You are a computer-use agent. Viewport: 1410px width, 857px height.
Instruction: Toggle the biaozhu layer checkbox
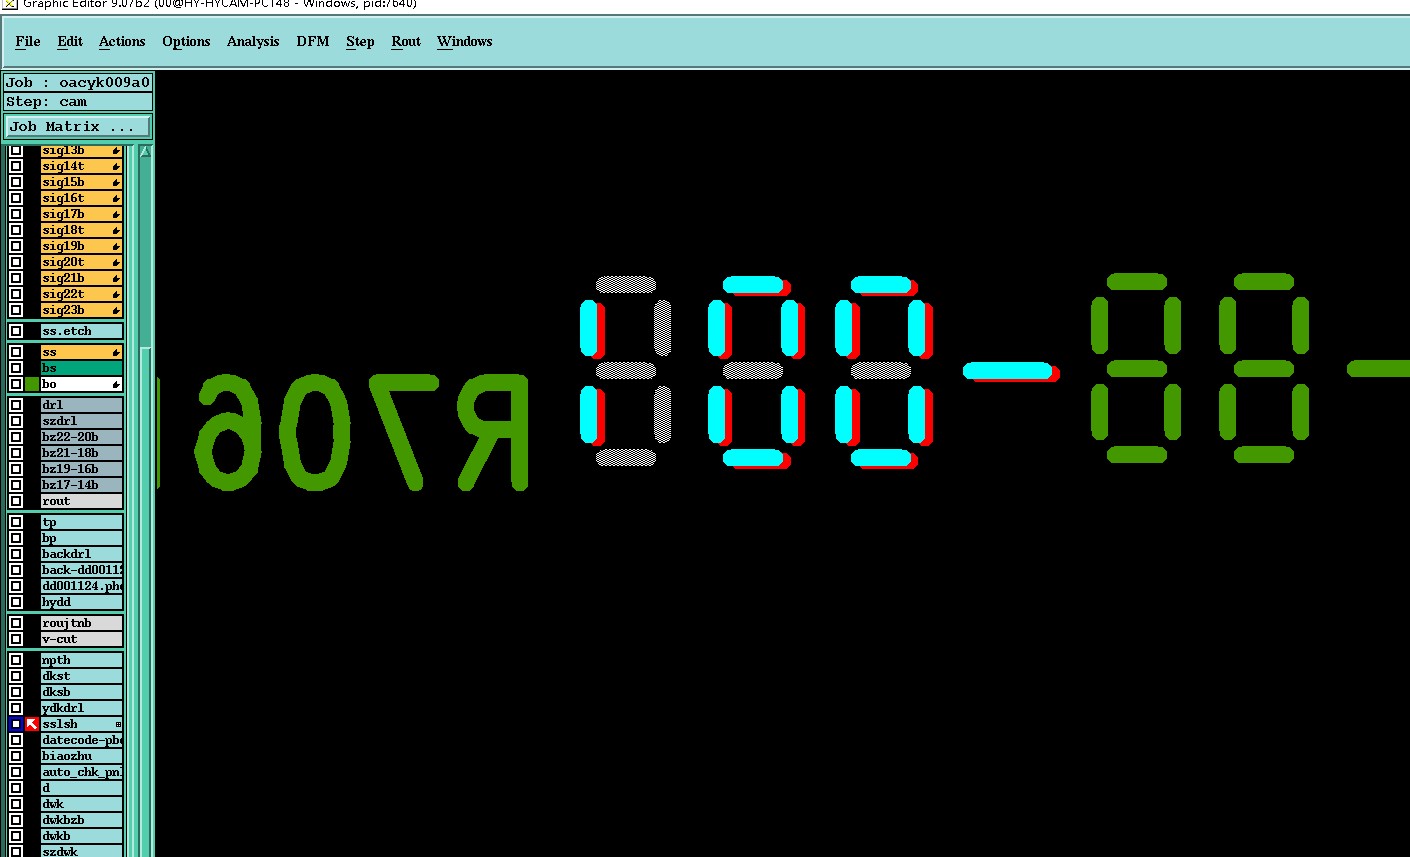pos(16,756)
